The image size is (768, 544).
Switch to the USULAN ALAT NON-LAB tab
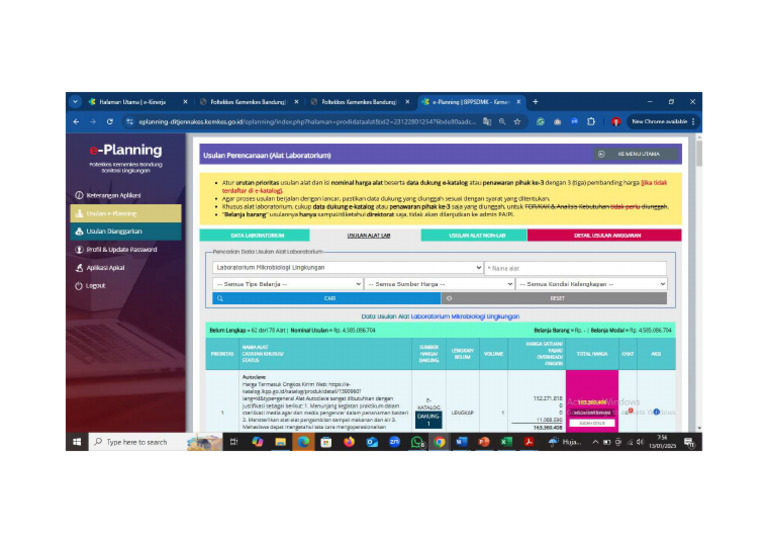coord(474,236)
